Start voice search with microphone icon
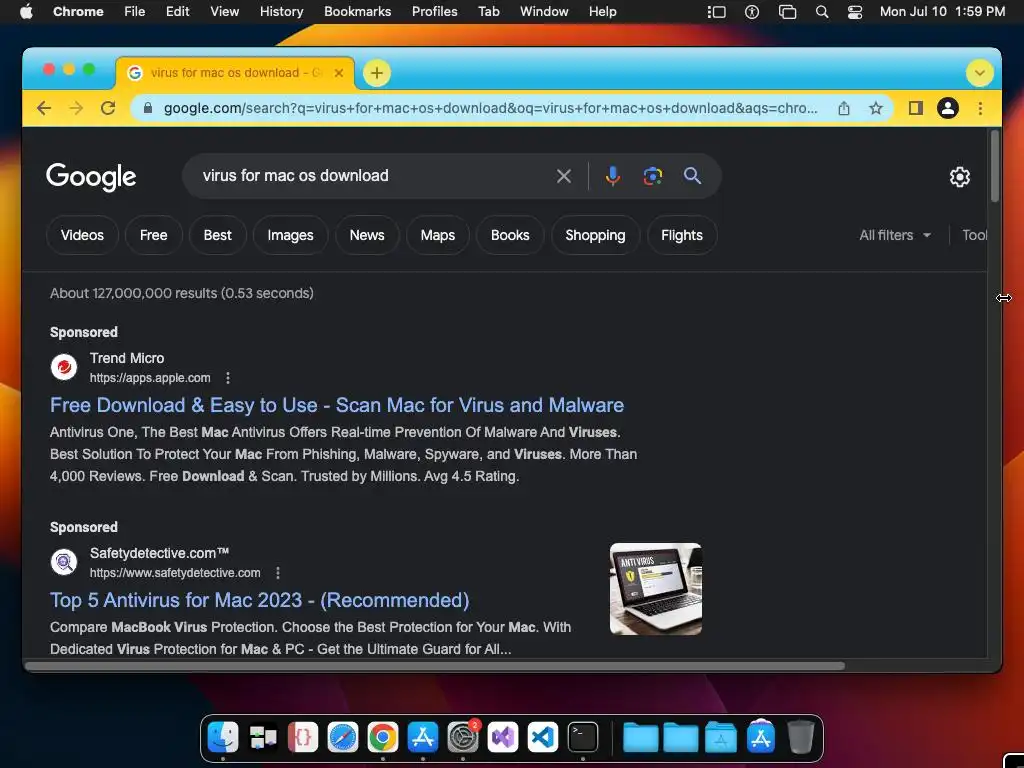The width and height of the screenshot is (1024, 768). 613,176
